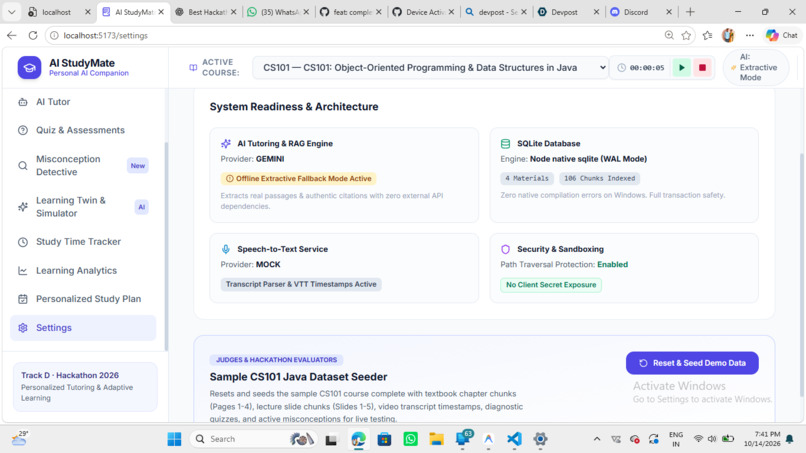Screen dimensions: 806x453
Task: Click the 4 Materials tag
Action: (527, 178)
